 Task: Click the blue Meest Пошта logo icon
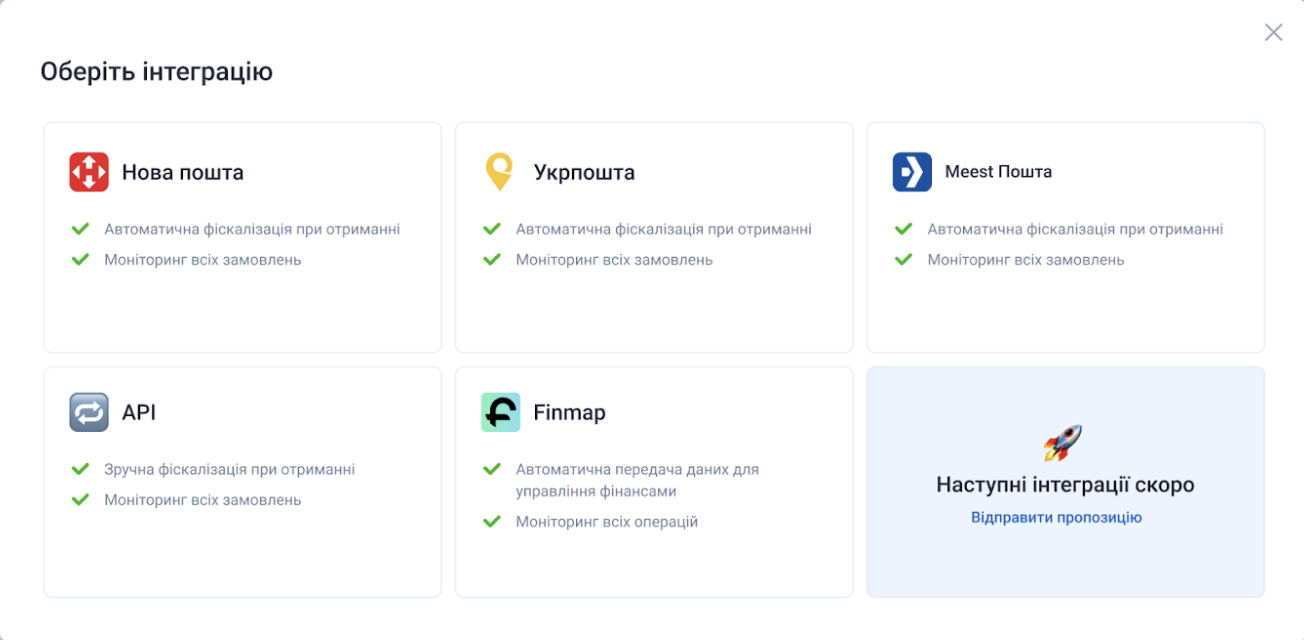click(x=911, y=172)
